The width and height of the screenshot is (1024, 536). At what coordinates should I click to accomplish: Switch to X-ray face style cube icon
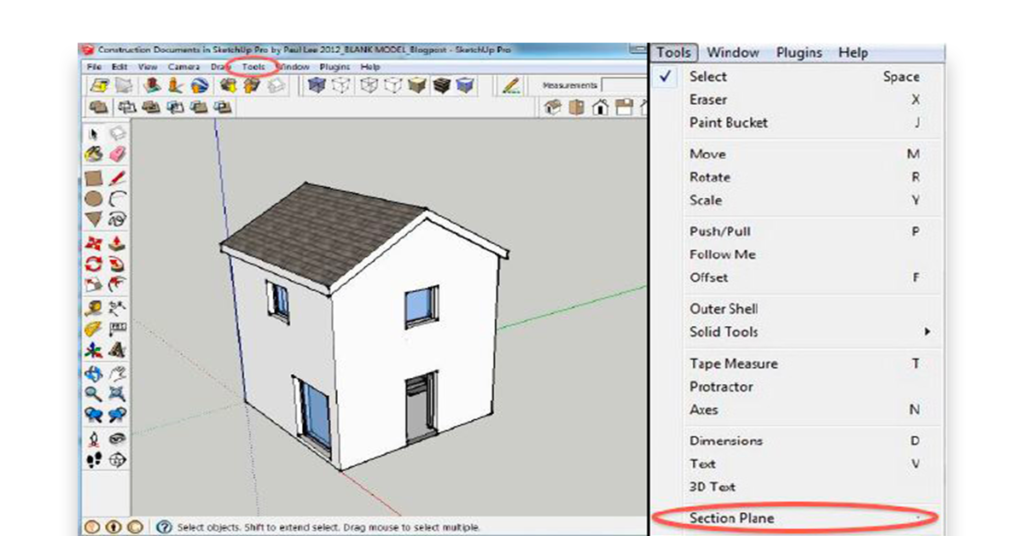(x=317, y=86)
